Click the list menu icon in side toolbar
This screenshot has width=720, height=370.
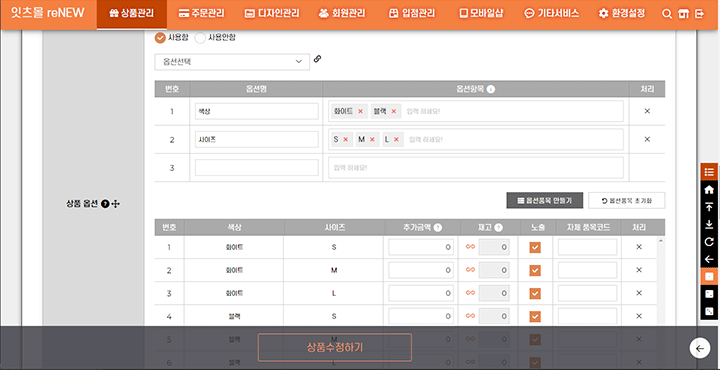(x=709, y=172)
